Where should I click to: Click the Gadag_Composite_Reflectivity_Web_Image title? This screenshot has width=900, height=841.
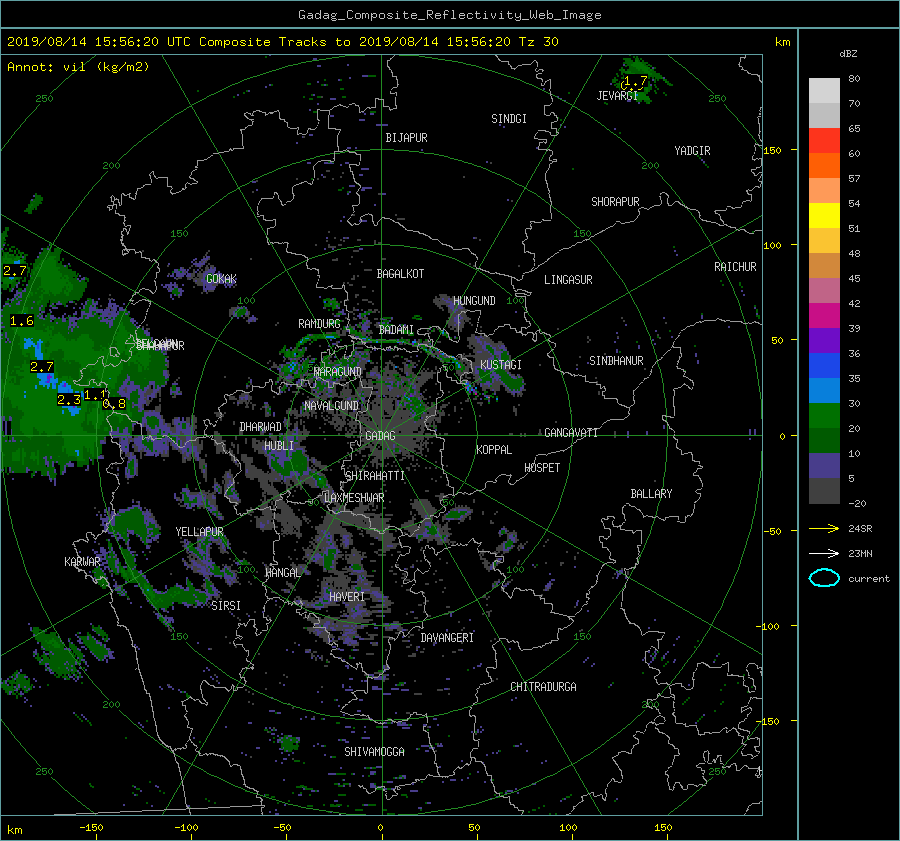[x=449, y=15]
